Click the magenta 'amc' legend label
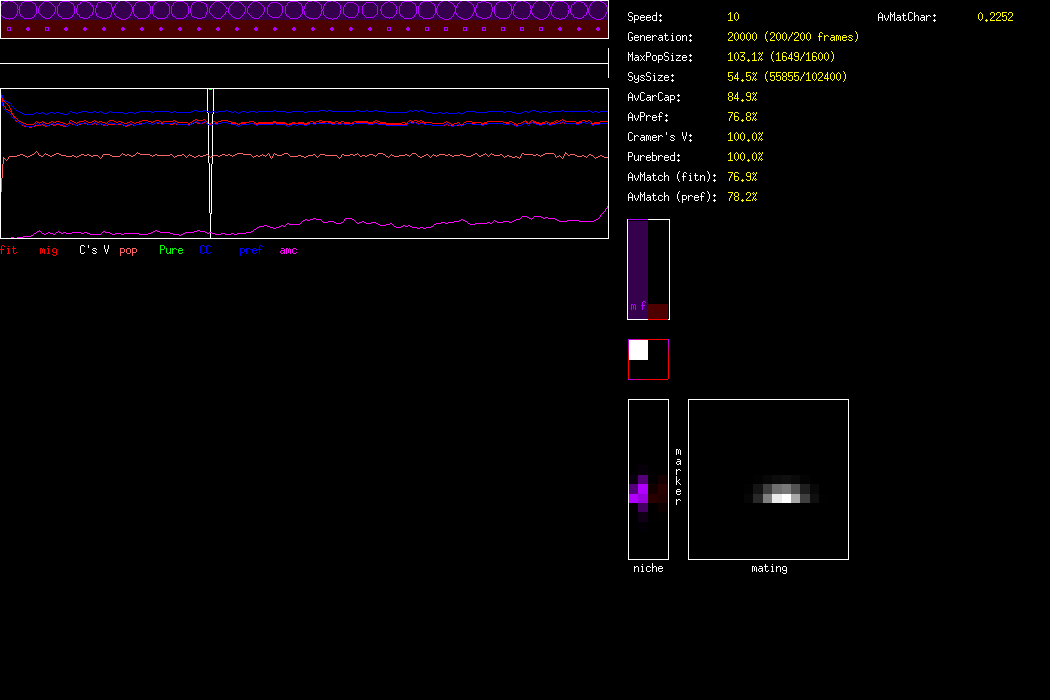The width and height of the screenshot is (1050, 700). (x=288, y=250)
